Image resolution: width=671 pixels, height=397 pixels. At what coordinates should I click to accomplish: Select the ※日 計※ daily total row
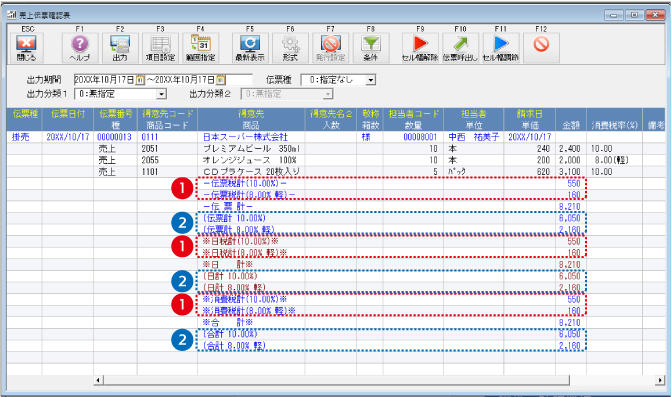[x=336, y=265]
